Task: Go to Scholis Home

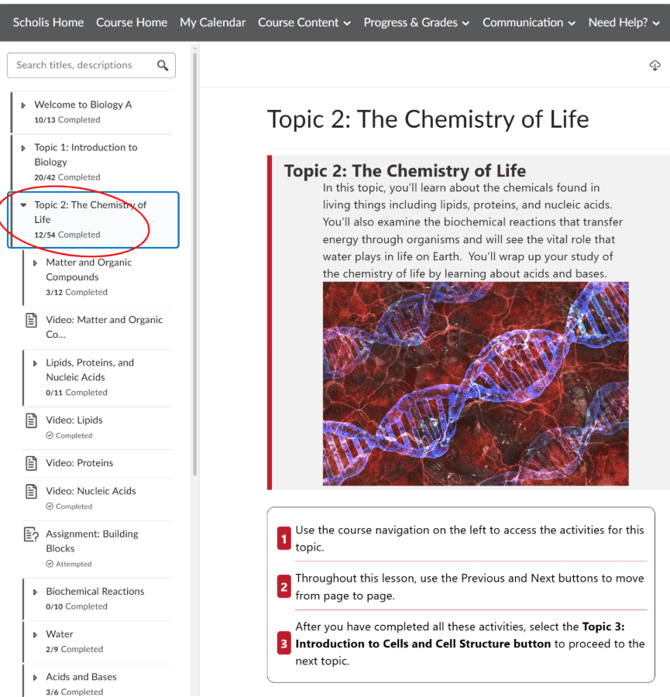Action: 48,23
